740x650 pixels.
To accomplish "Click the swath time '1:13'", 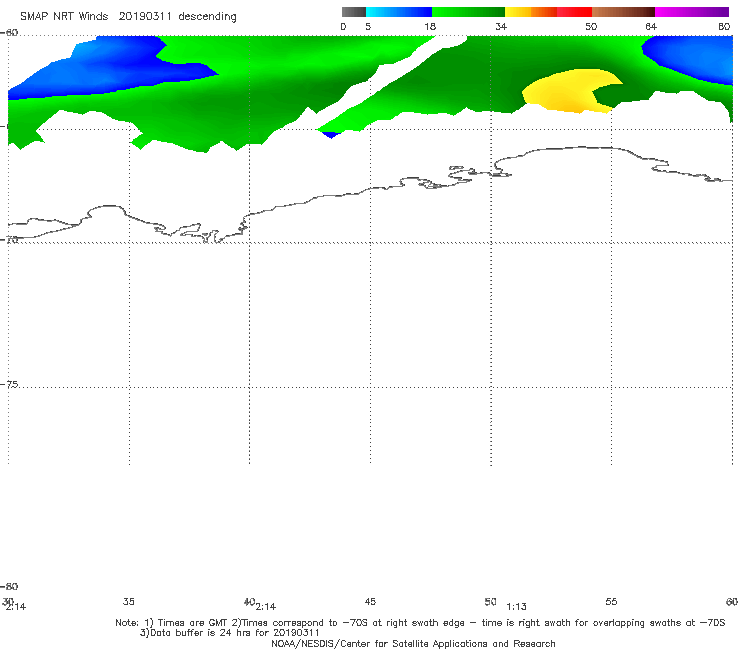I will (516, 607).
